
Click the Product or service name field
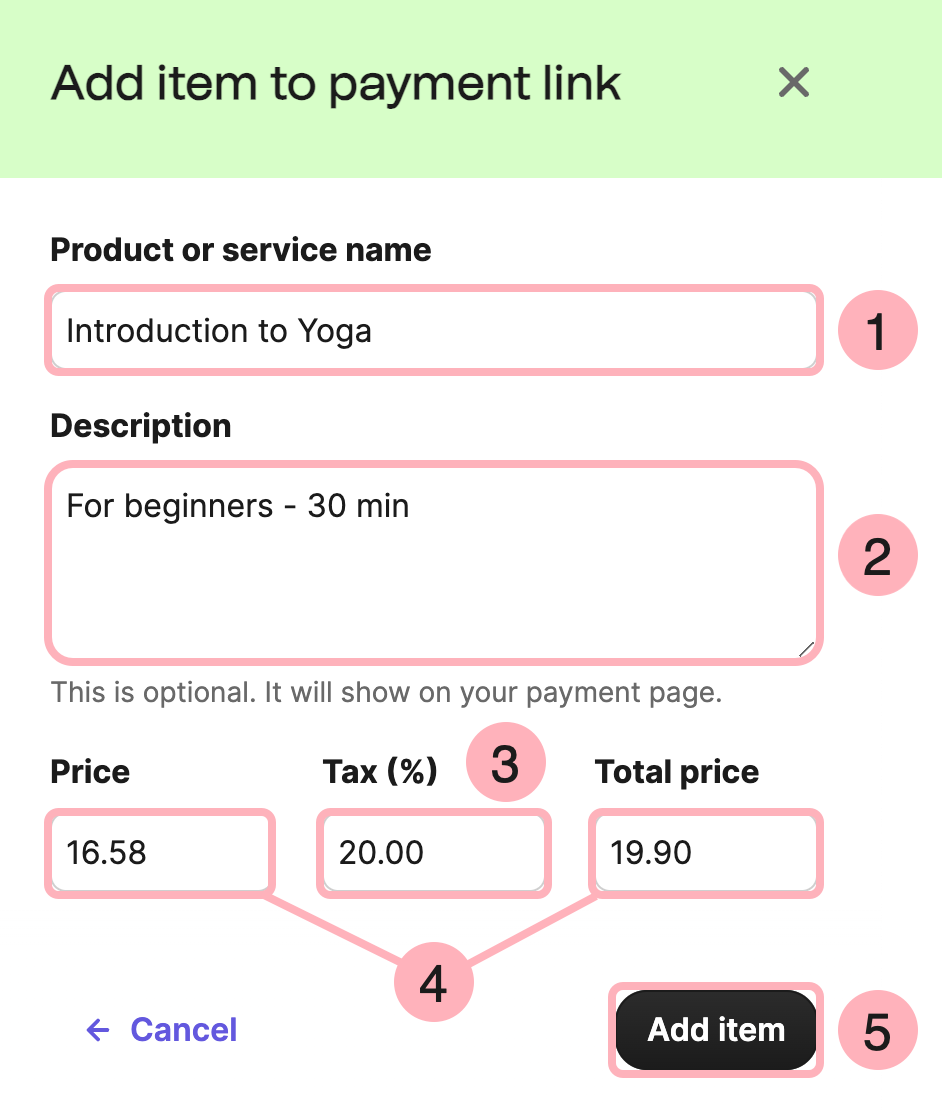point(433,331)
